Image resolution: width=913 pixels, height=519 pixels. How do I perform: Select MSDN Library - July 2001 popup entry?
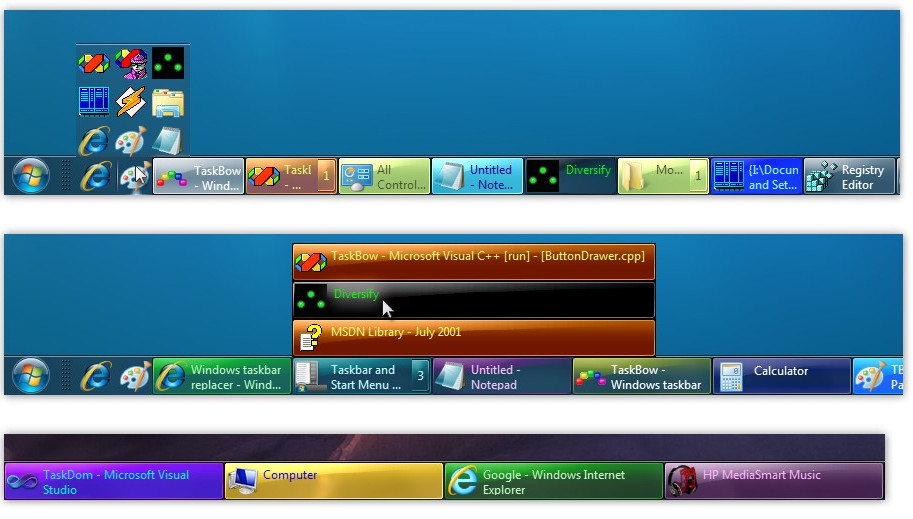pos(474,338)
